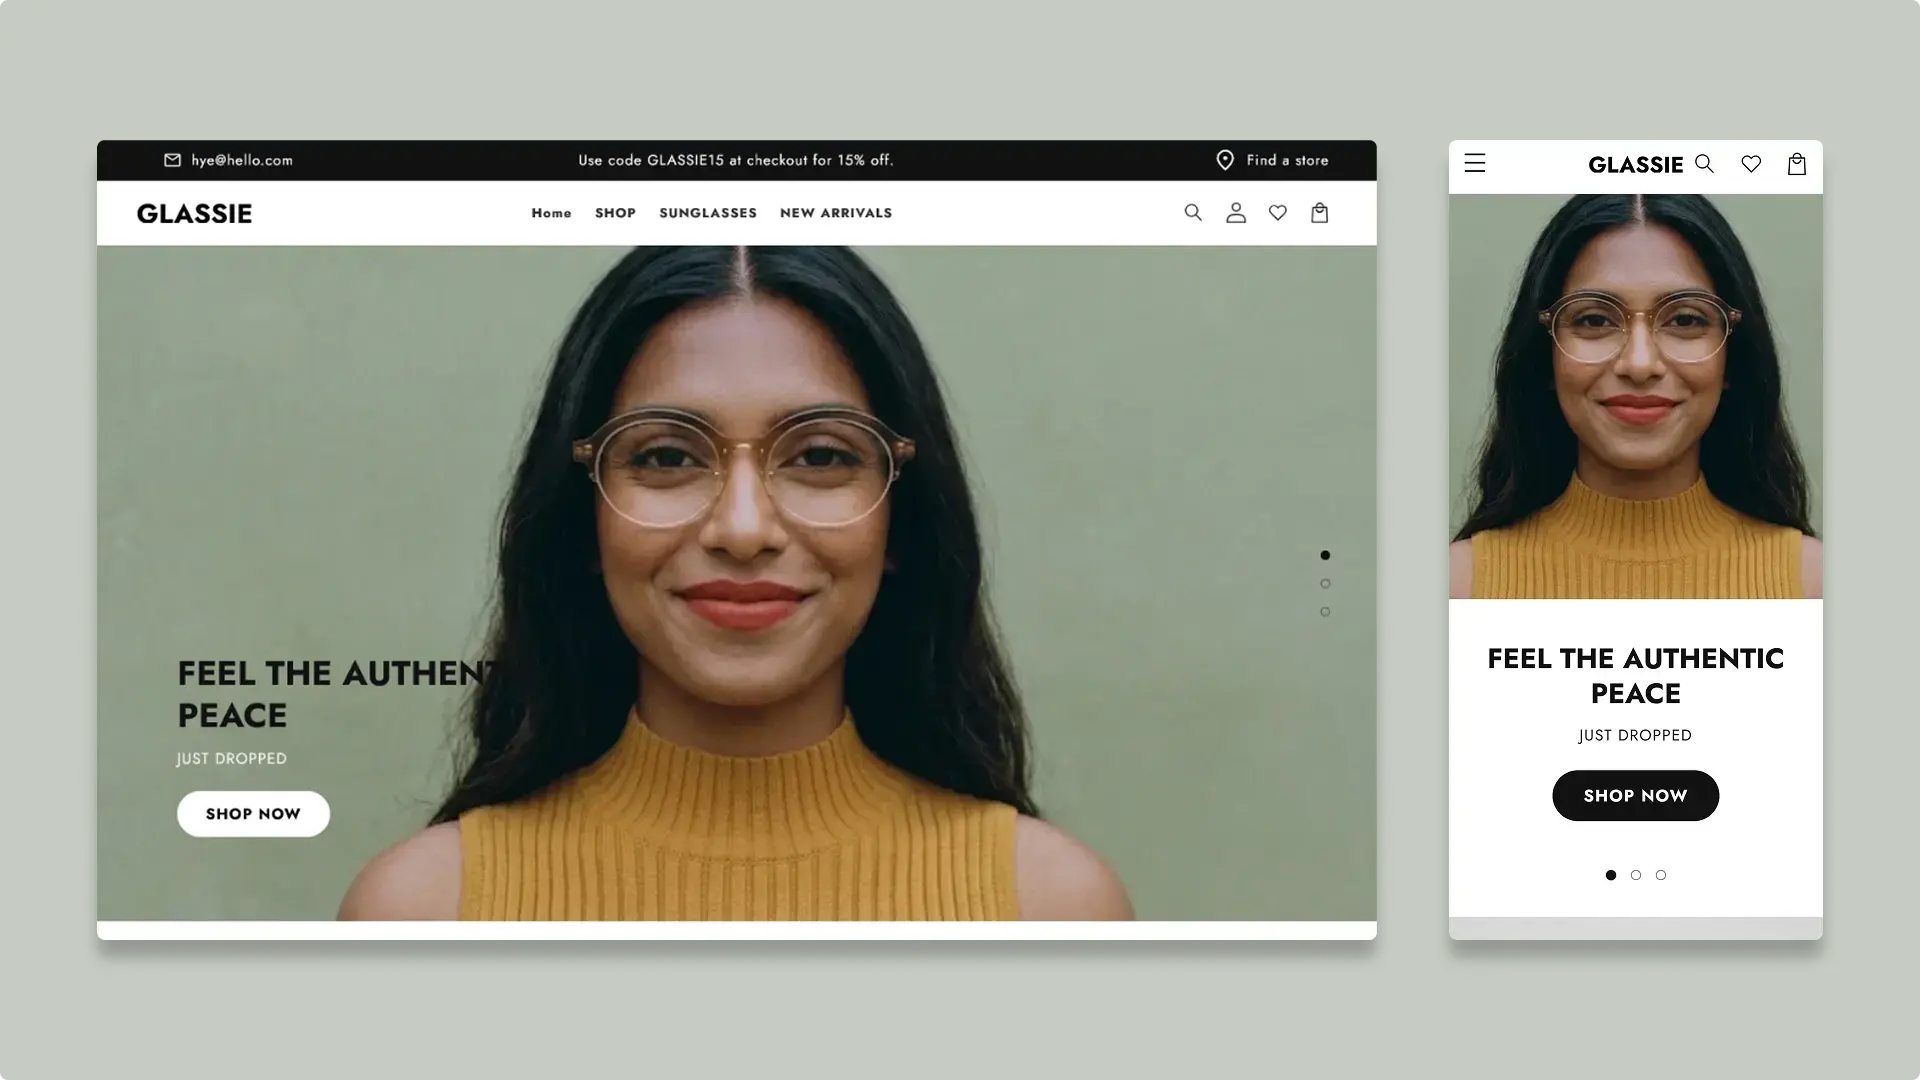Select the second desktop slider dot
The height and width of the screenshot is (1080, 1920).
point(1325,584)
